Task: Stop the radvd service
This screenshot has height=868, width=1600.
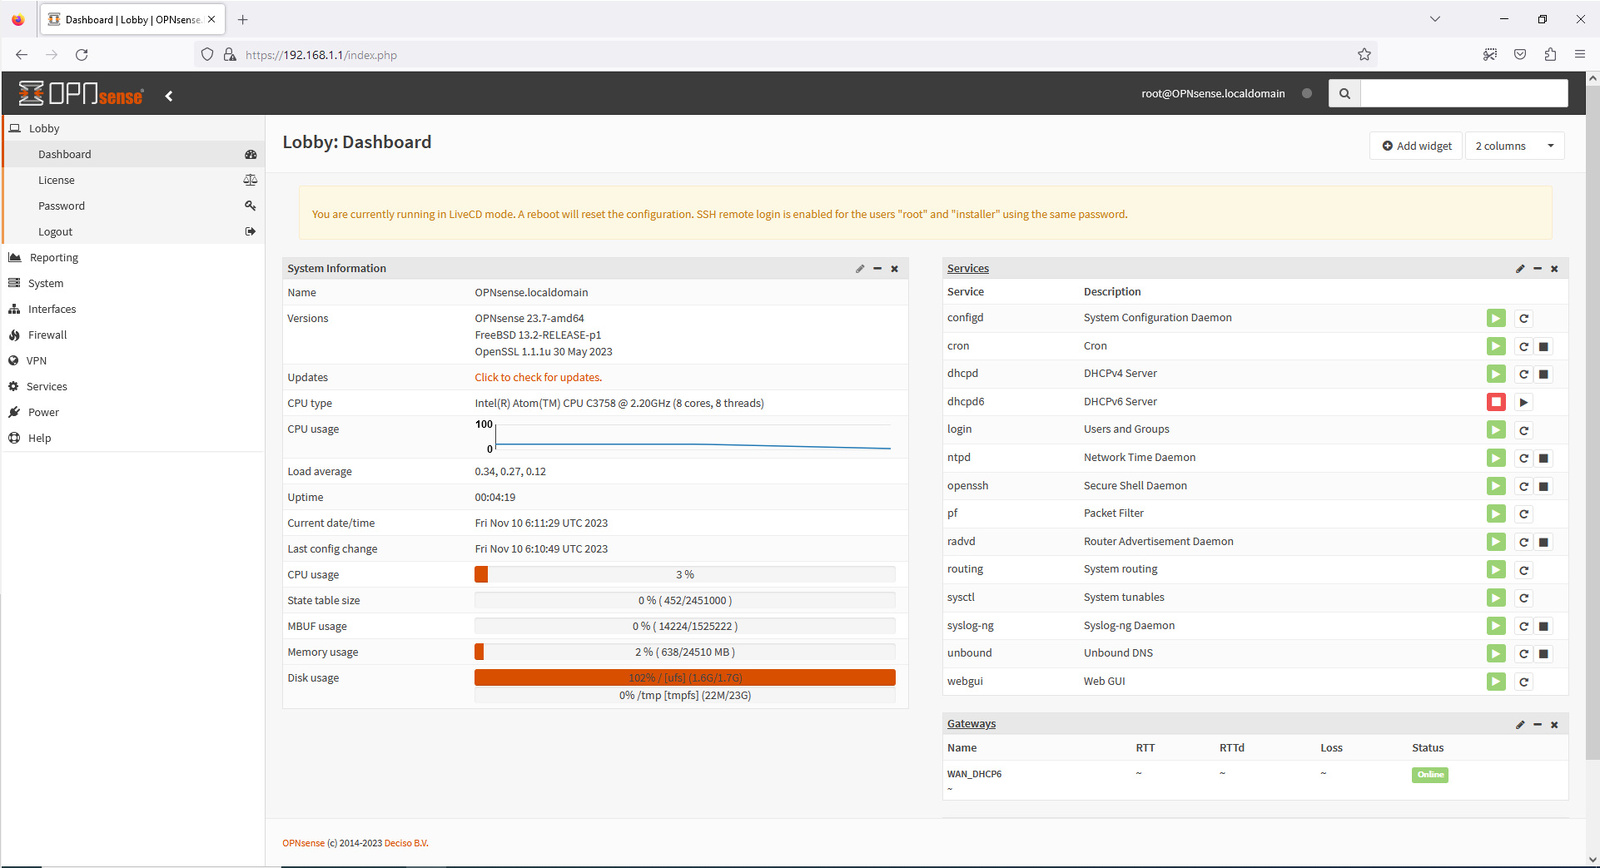Action: click(1544, 542)
